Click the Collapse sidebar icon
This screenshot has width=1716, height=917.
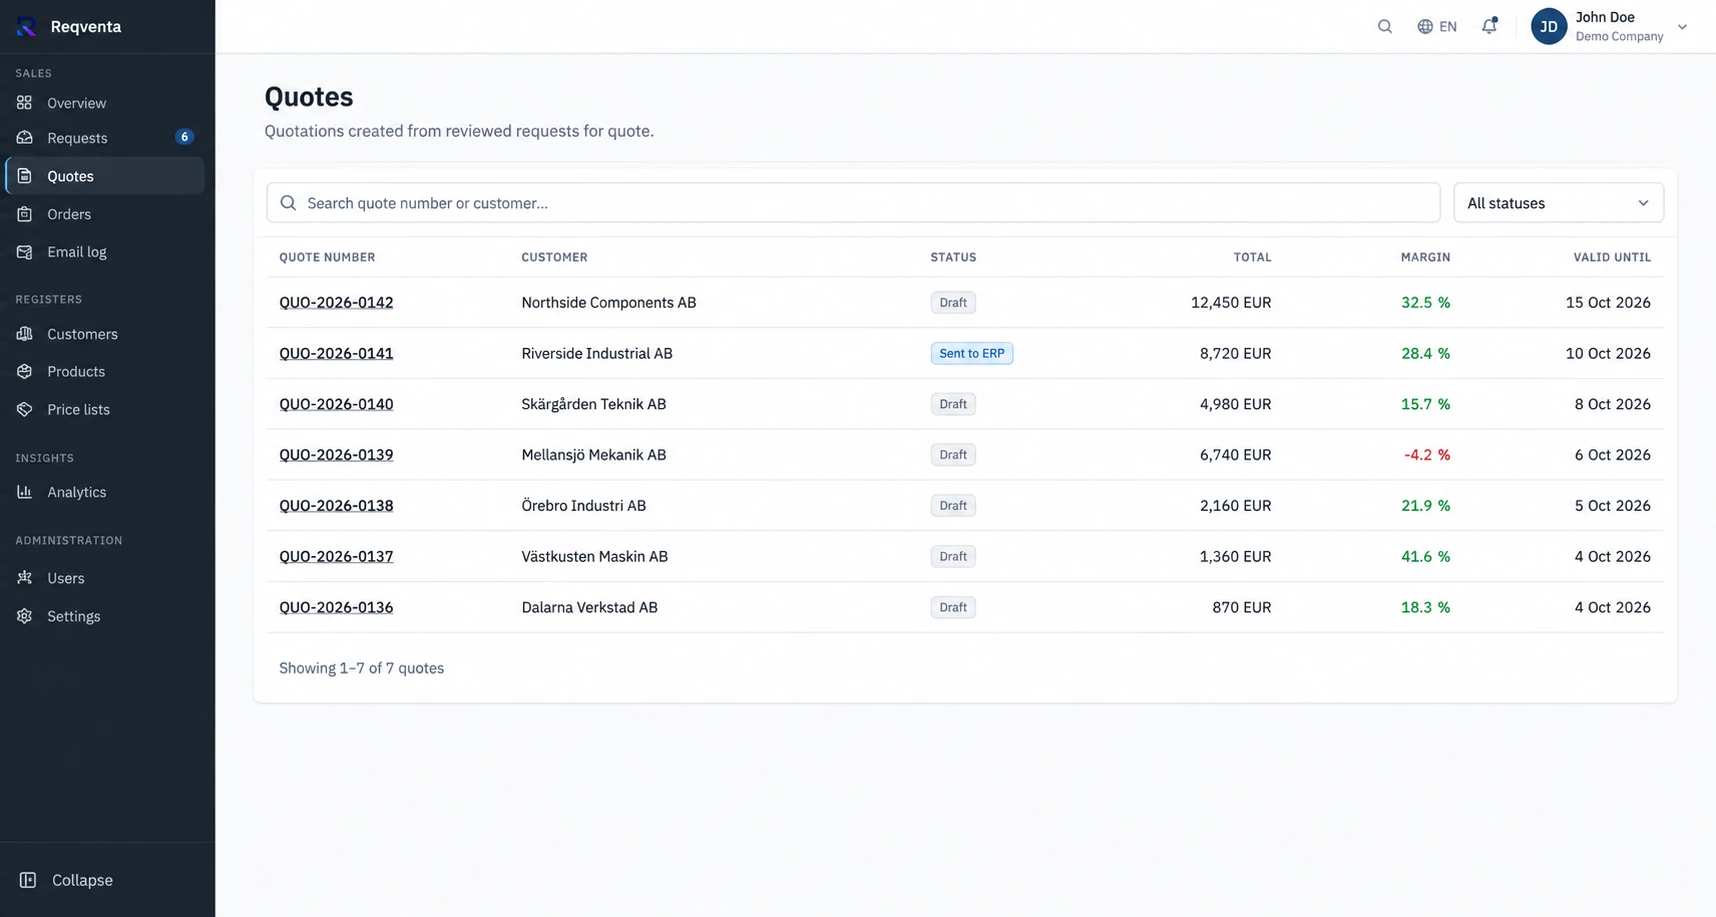[28, 880]
